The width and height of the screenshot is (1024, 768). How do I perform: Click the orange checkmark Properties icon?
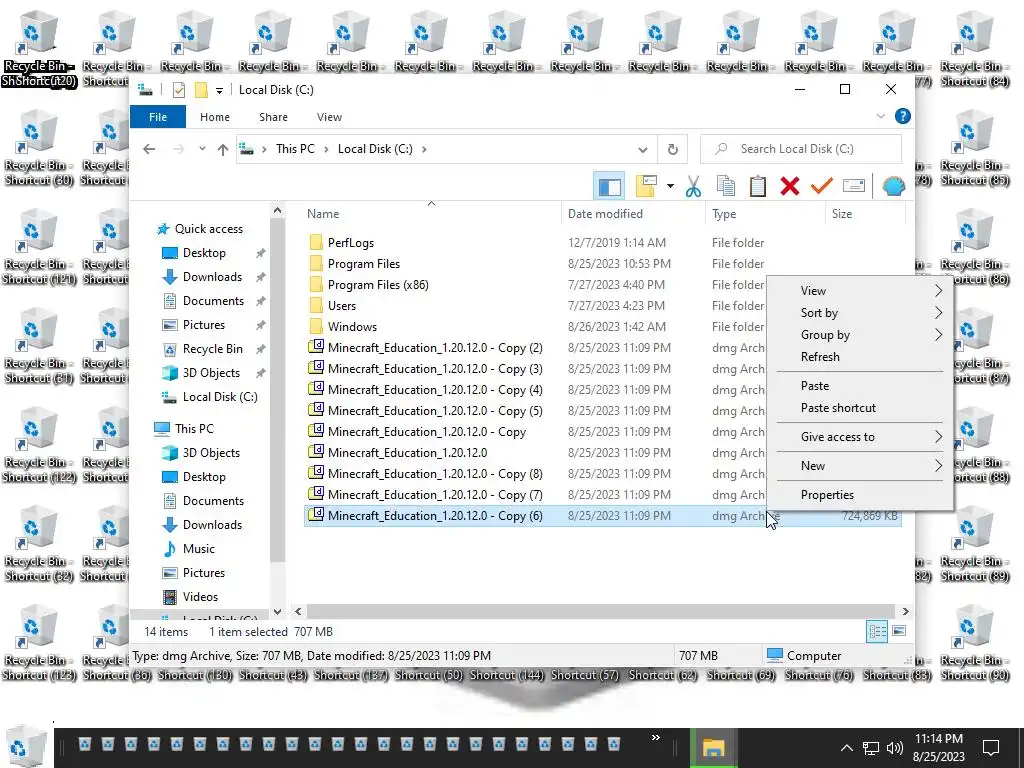point(822,187)
